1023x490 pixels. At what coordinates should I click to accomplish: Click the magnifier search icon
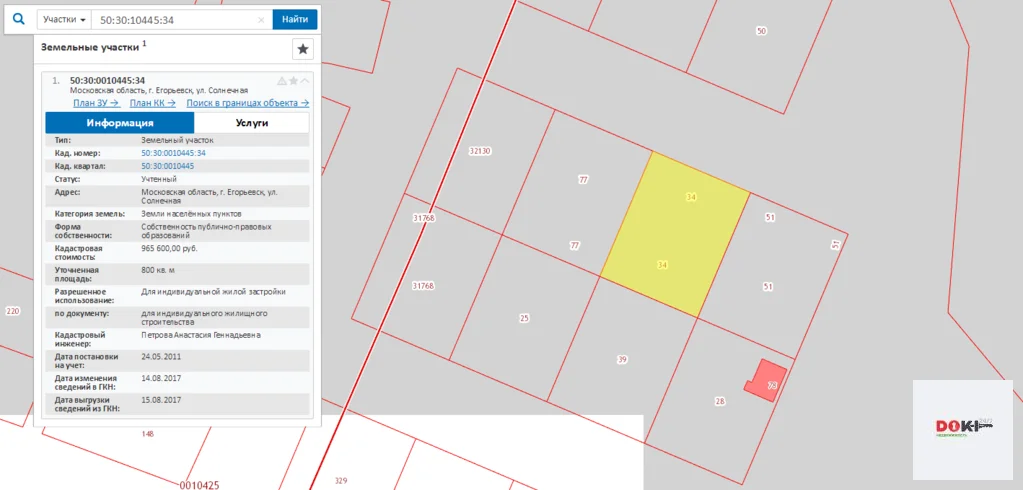(x=18, y=19)
